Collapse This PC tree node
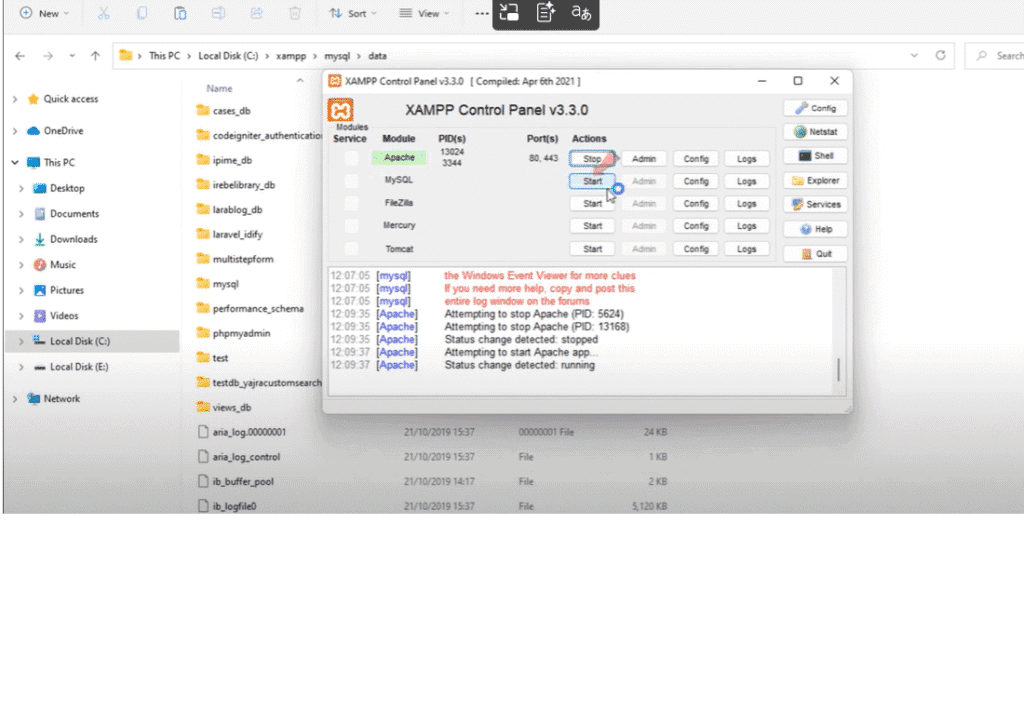The height and width of the screenshot is (725, 1024). [15, 163]
